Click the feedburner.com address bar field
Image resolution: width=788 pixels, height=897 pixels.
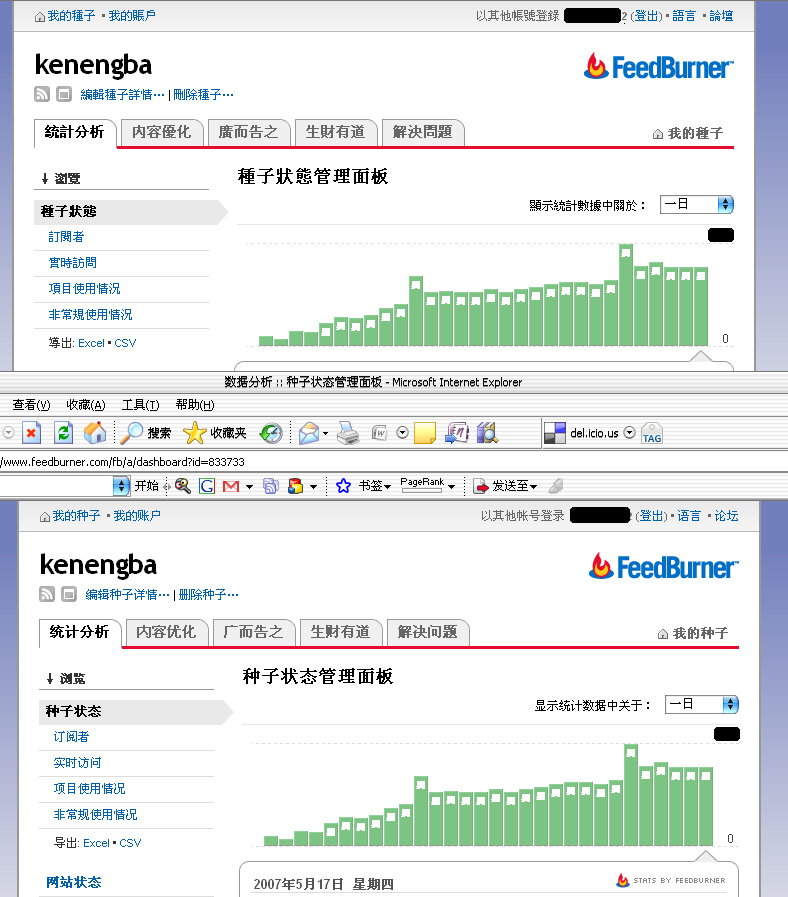click(300, 461)
